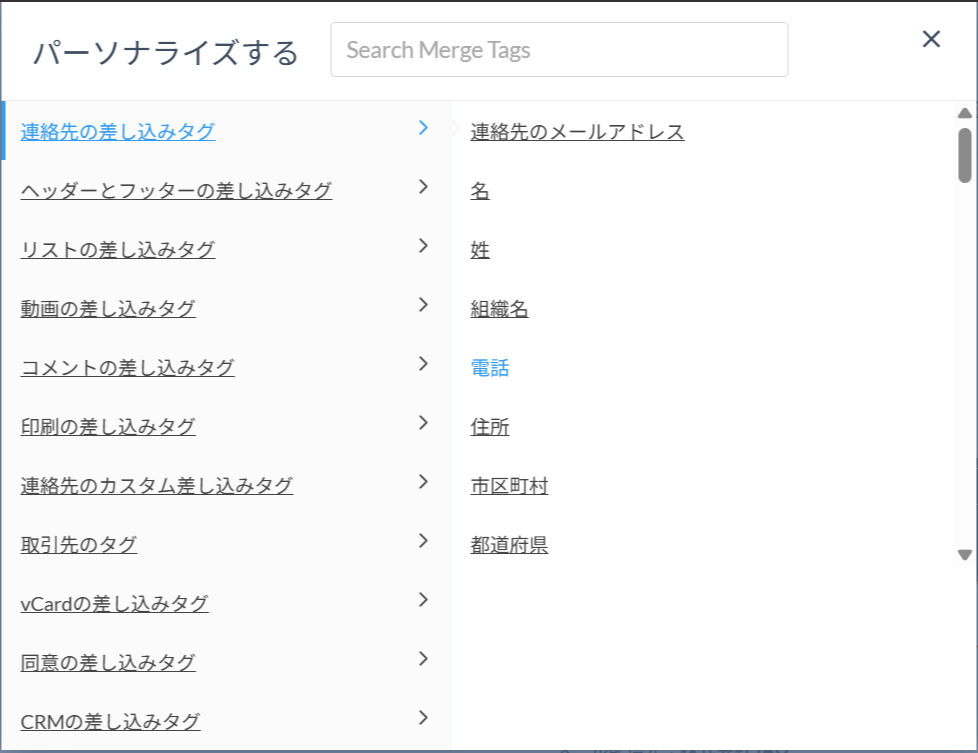This screenshot has height=753, width=978.
Task: Insert 連絡先のメールアドレス merge tag
Action: 577,132
